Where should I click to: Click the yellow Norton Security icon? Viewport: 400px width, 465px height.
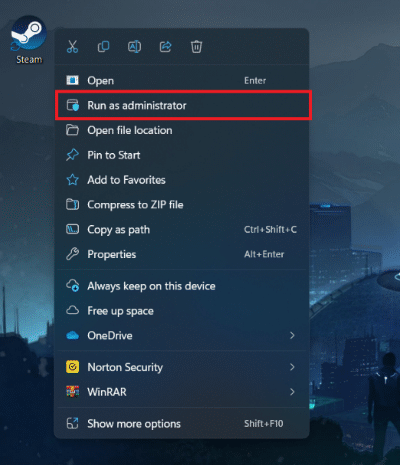point(72,367)
